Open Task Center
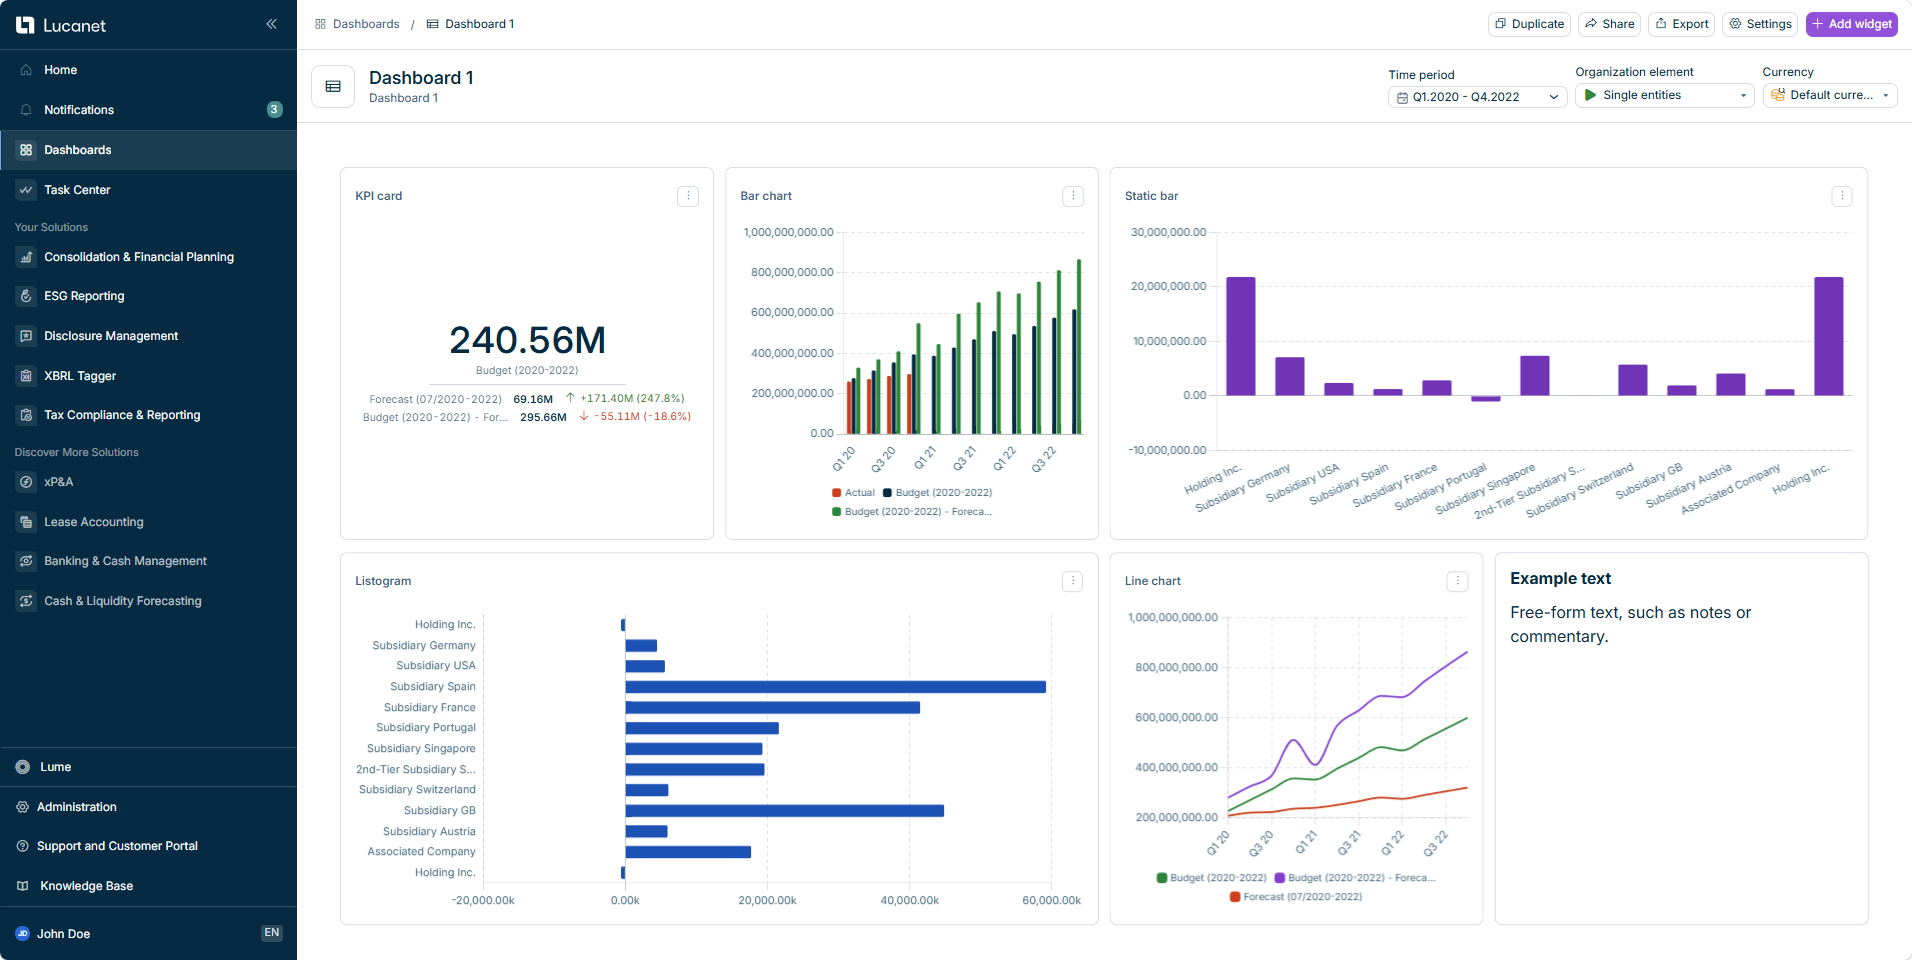This screenshot has width=1912, height=960. [148, 190]
